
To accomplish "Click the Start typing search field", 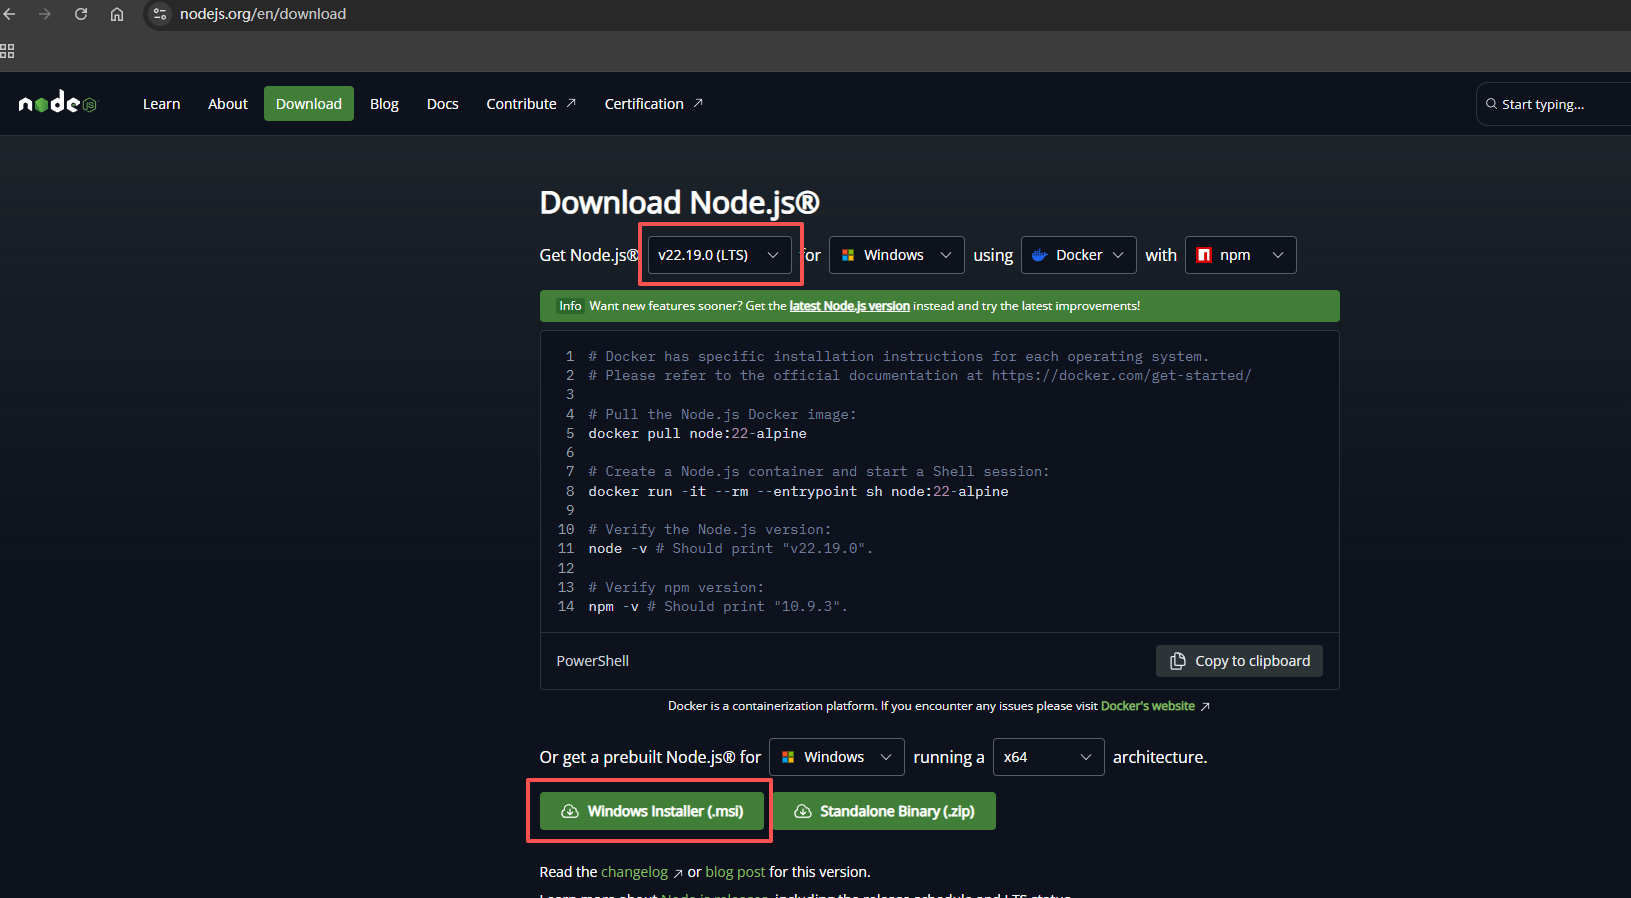I will (x=1553, y=104).
